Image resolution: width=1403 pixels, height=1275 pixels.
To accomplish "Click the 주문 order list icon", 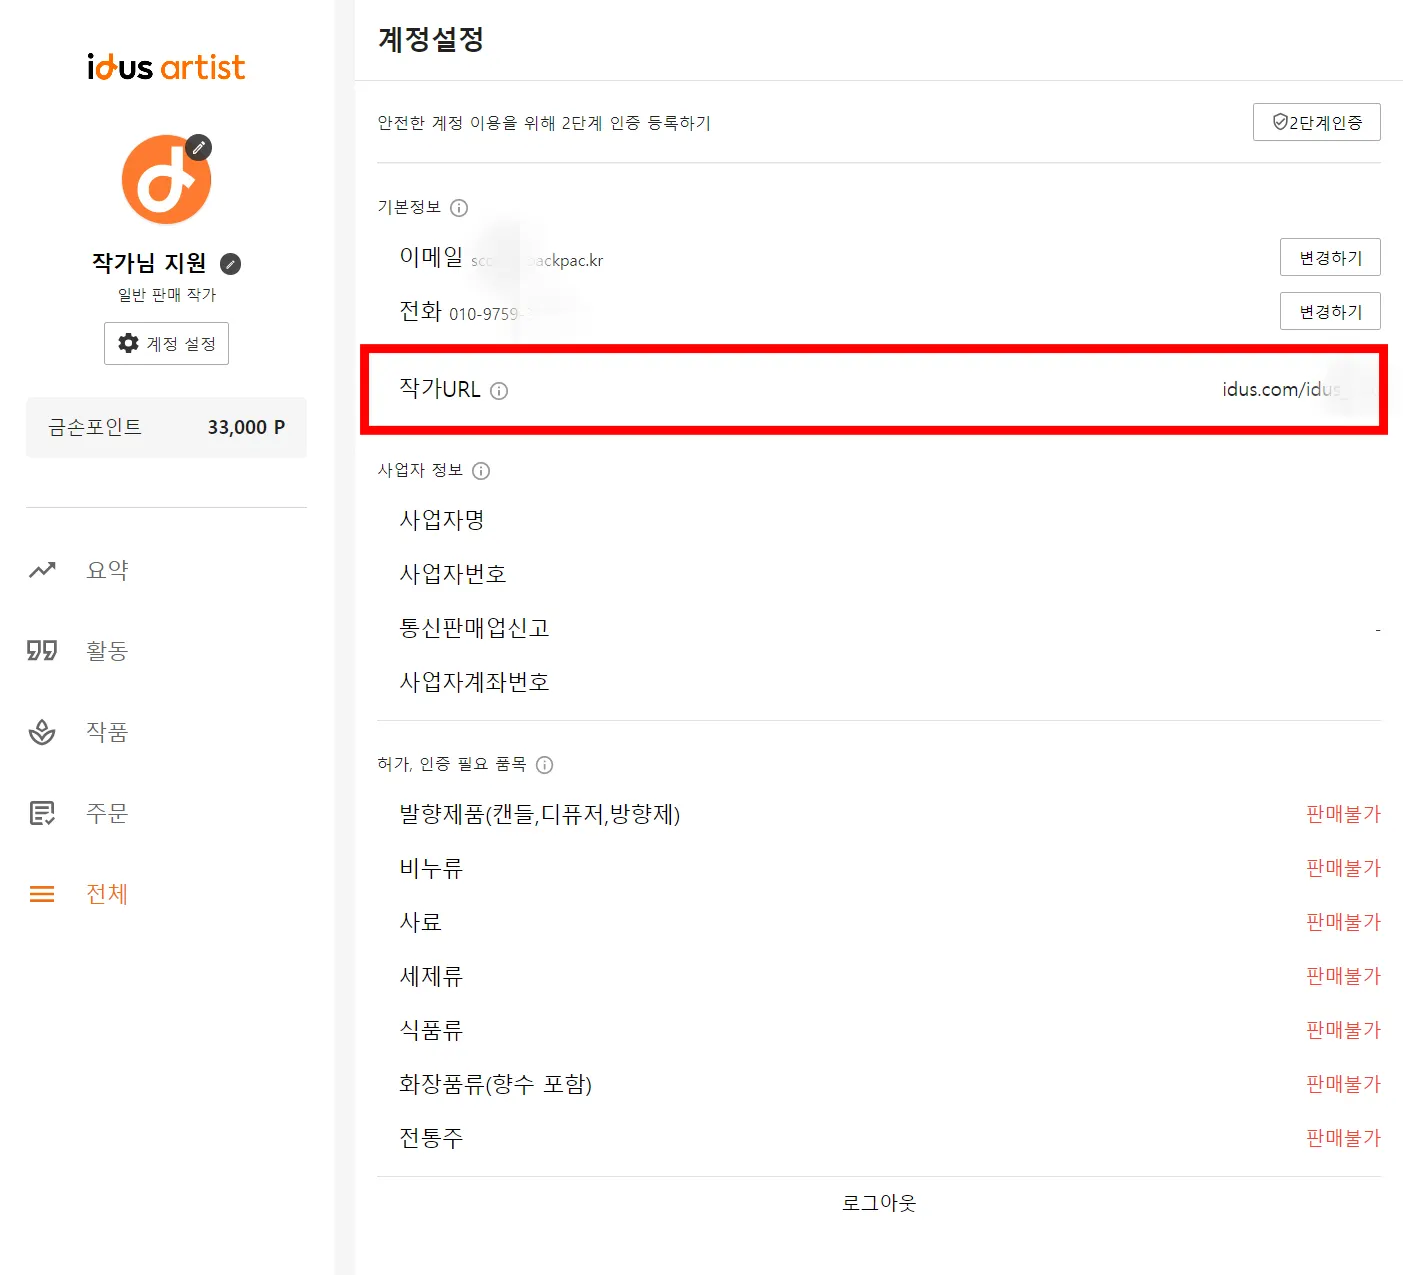I will (x=42, y=813).
